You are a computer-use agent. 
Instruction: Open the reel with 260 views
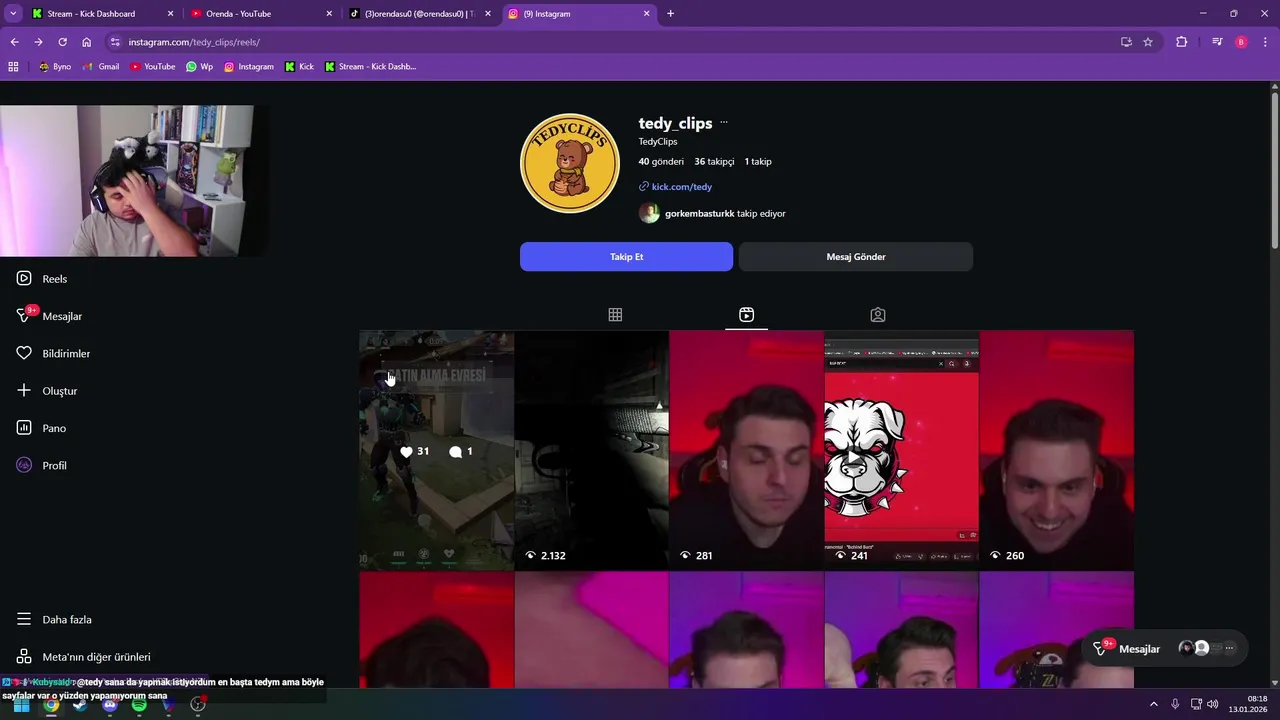click(x=1057, y=451)
